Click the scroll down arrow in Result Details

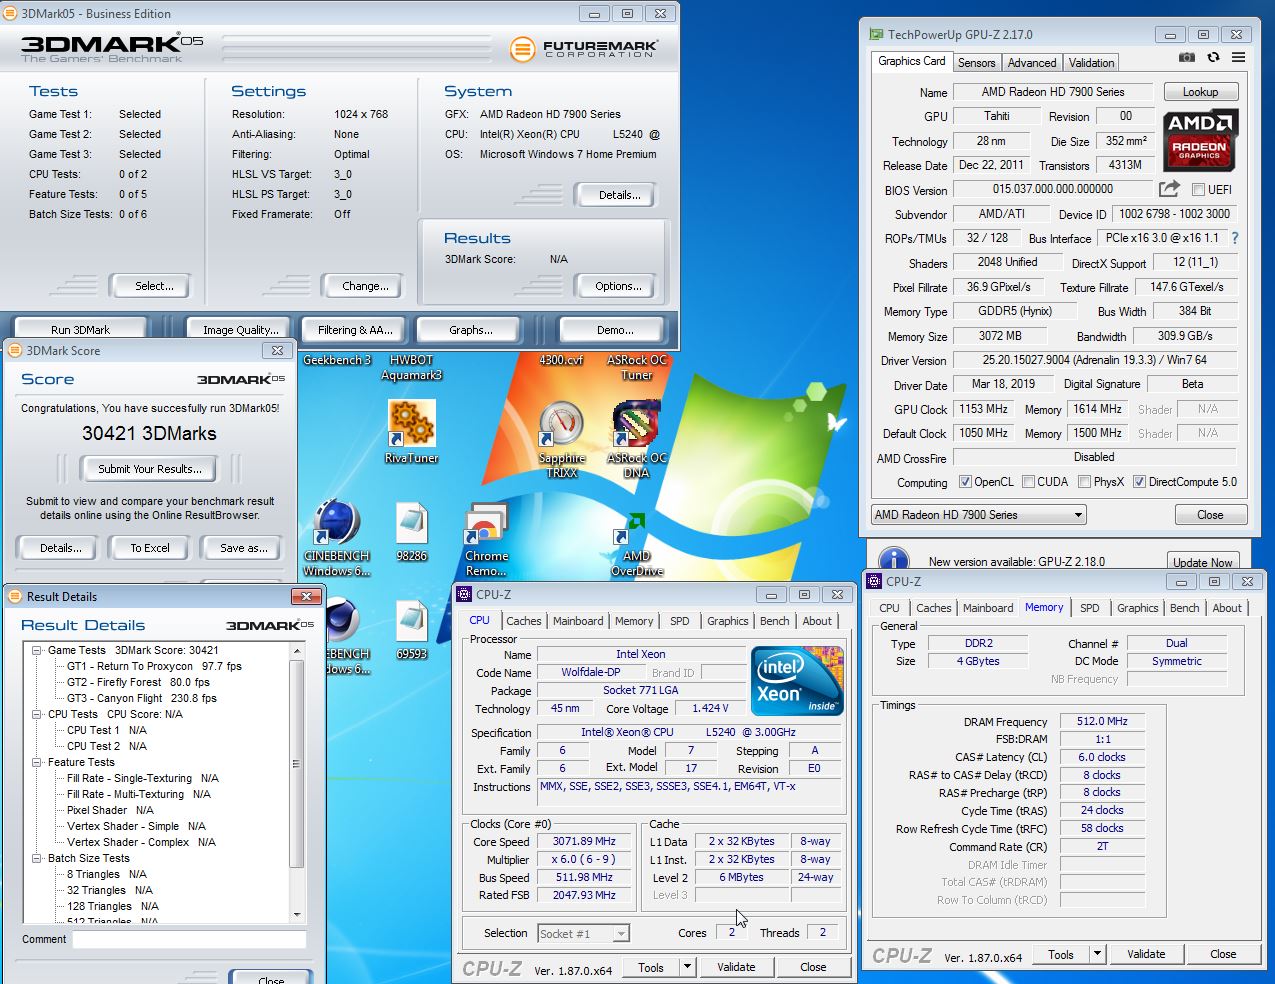tap(296, 915)
